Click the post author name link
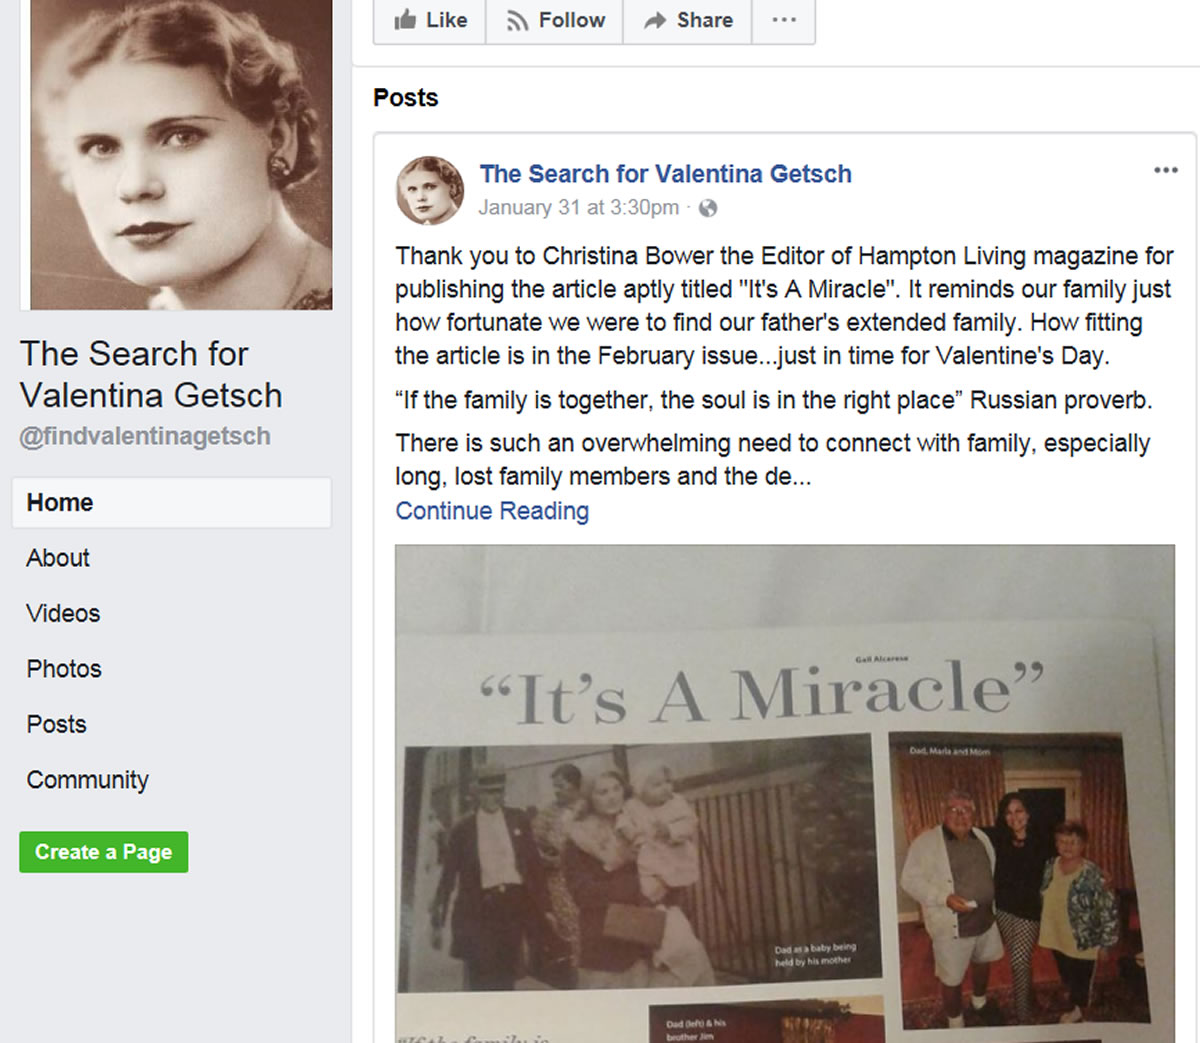 (665, 174)
